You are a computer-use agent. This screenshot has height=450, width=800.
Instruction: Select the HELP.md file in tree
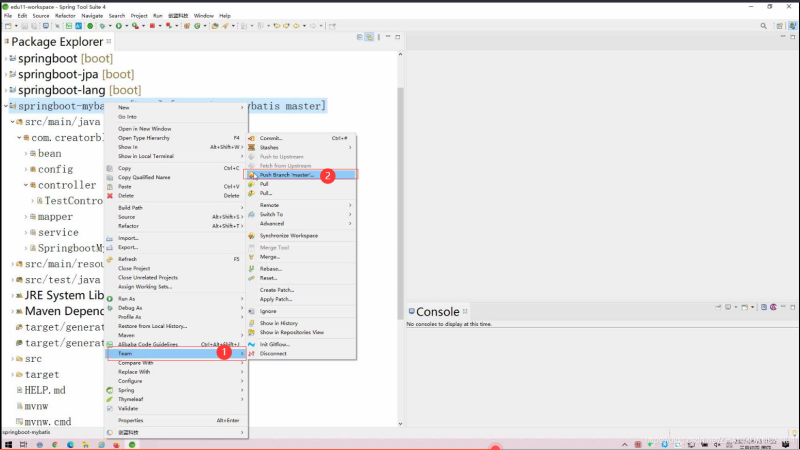point(44,389)
